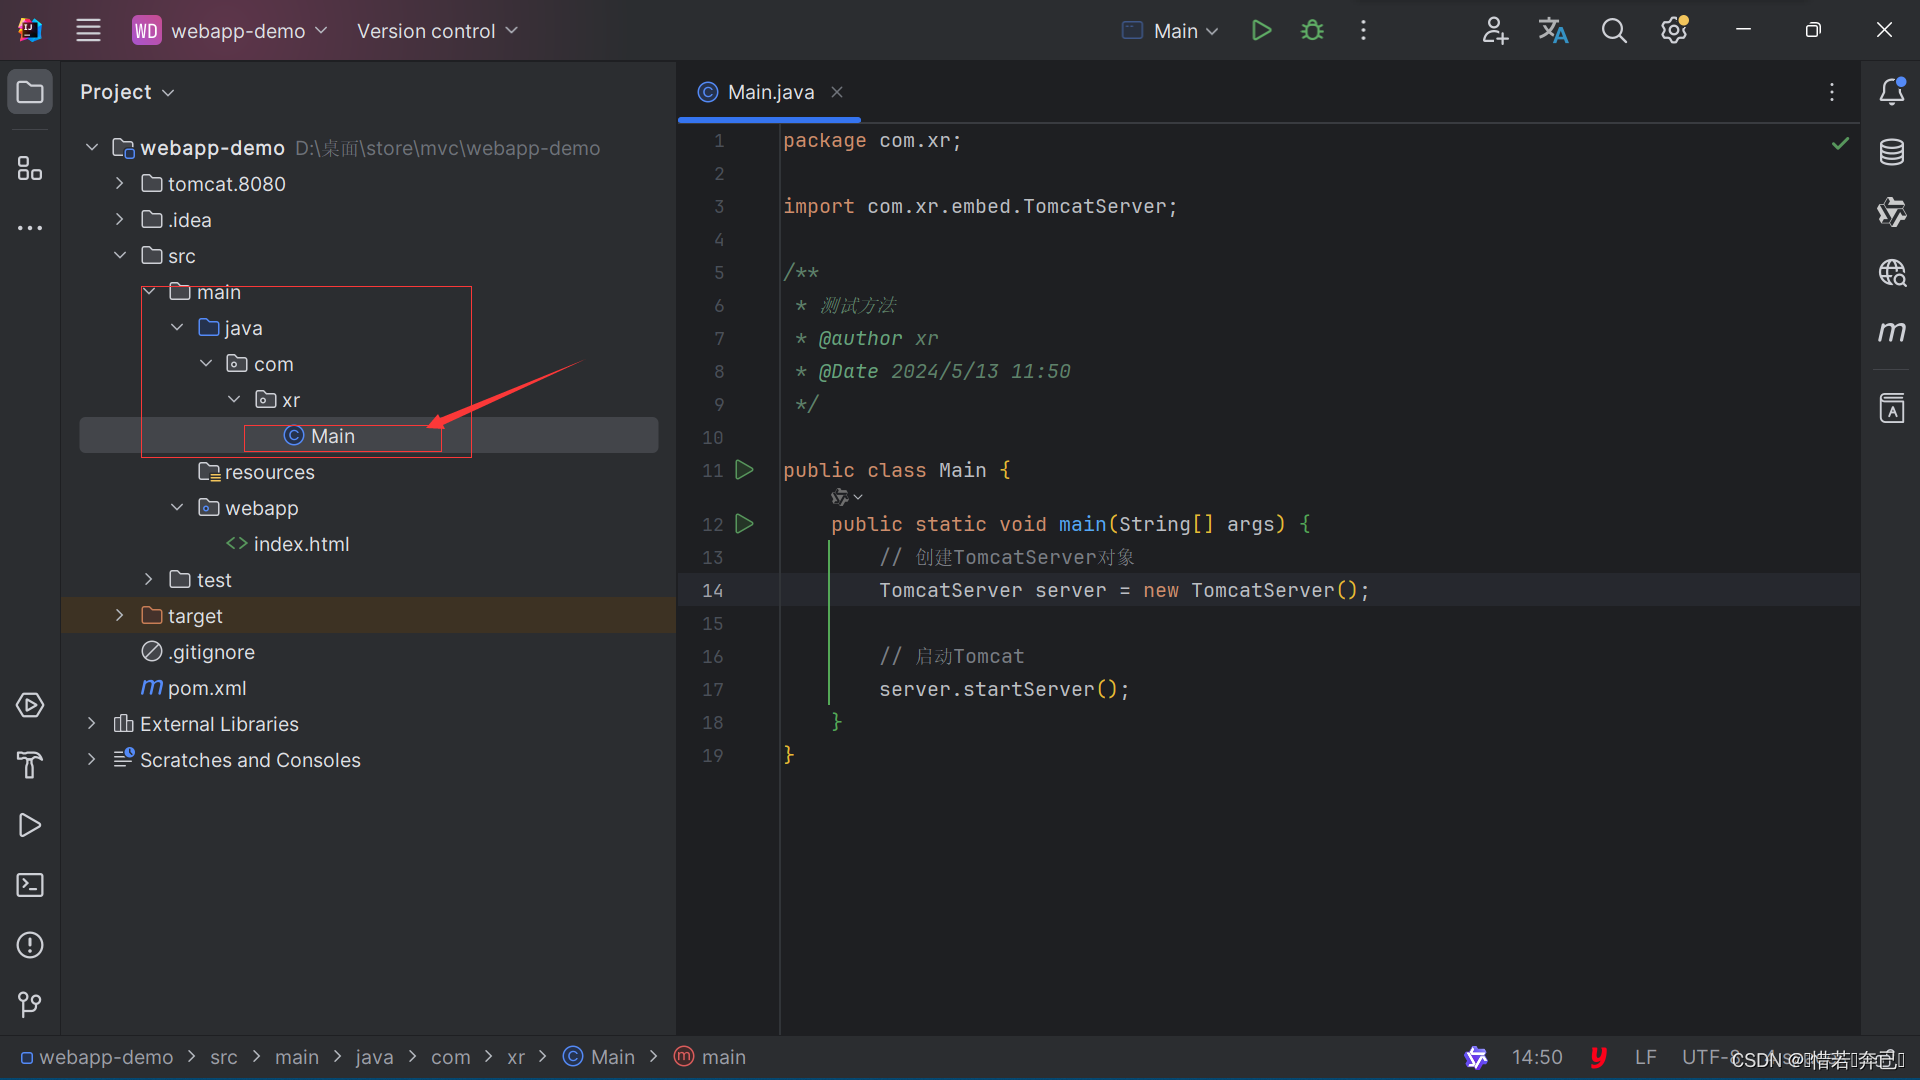1920x1080 pixels.
Task: Open the Build hammer tool window
Action: pos(30,765)
